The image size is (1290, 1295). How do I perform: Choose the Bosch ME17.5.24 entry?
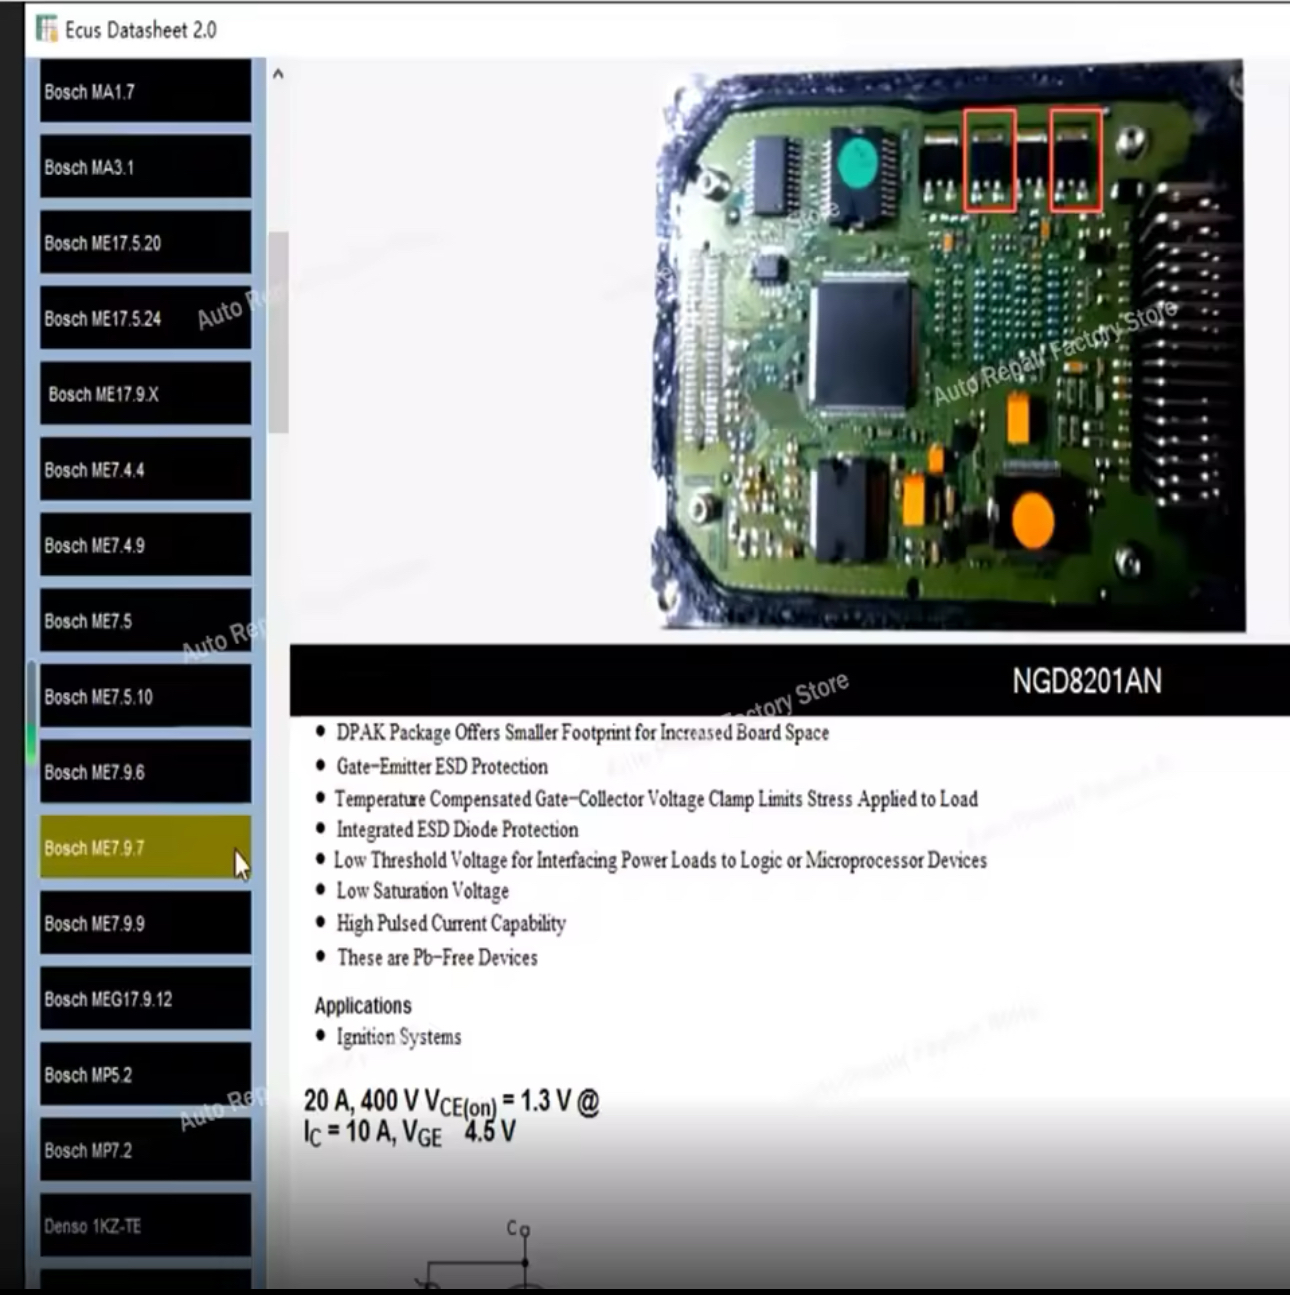(x=145, y=319)
